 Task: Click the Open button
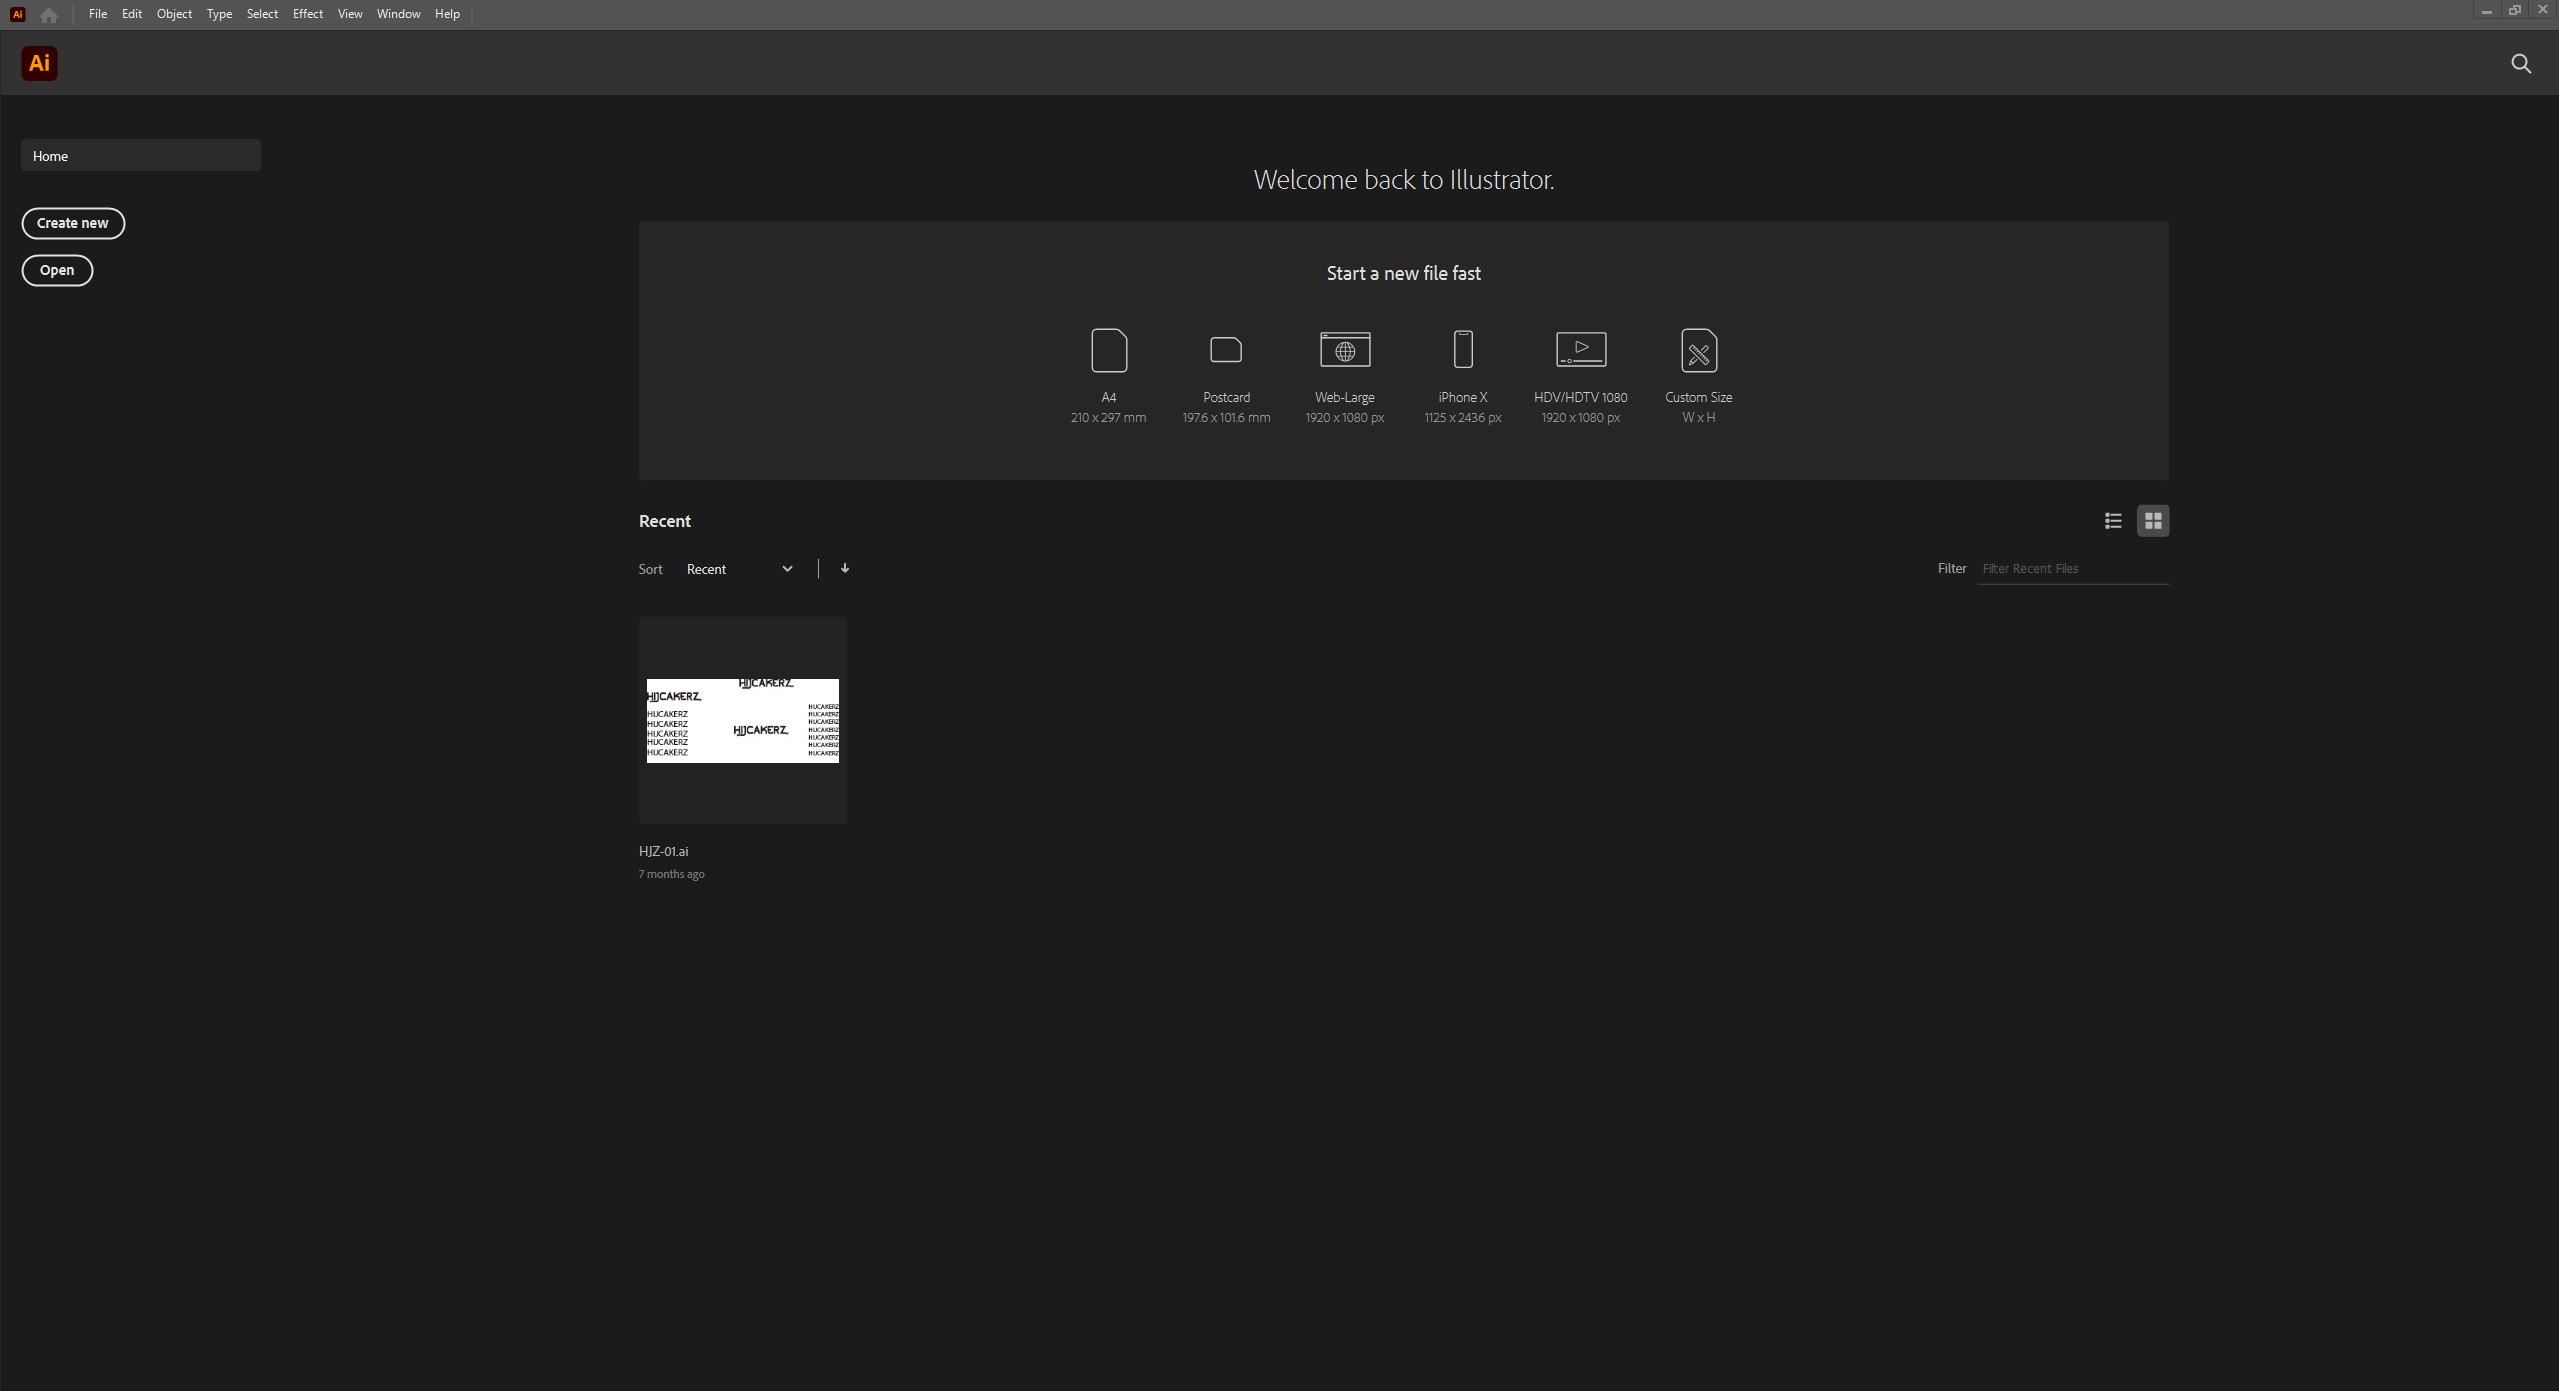tap(57, 270)
